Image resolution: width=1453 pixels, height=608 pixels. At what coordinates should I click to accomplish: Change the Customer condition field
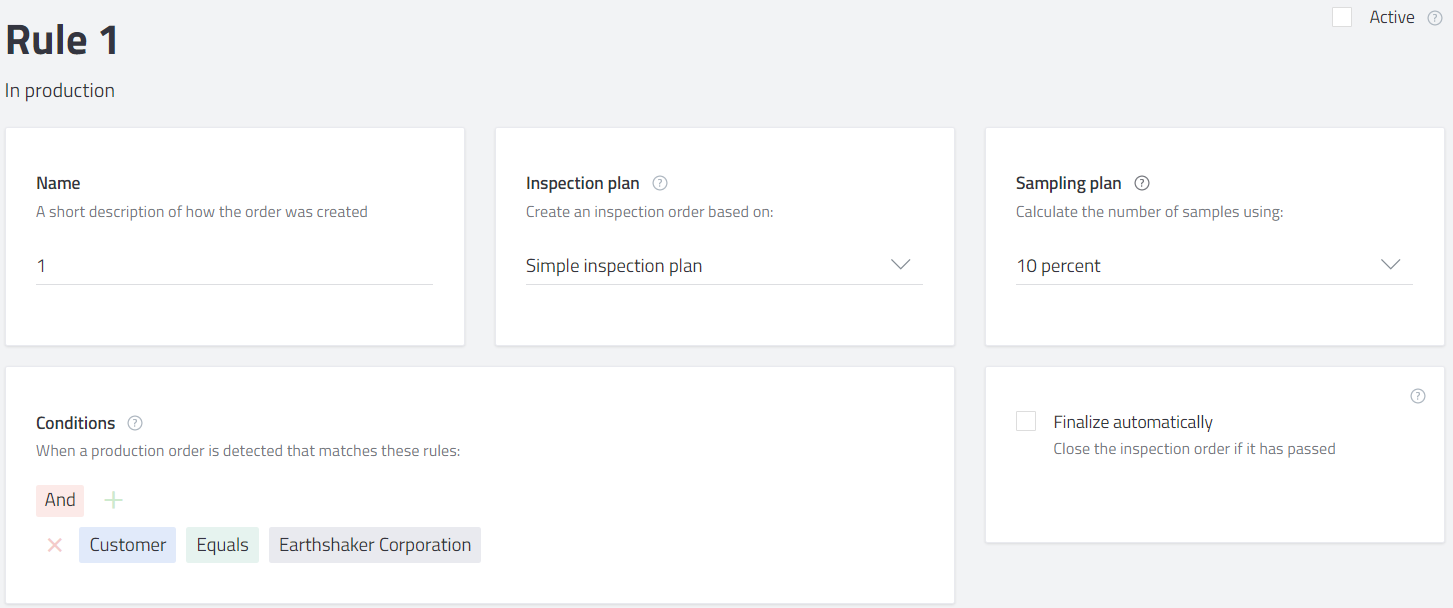128,545
